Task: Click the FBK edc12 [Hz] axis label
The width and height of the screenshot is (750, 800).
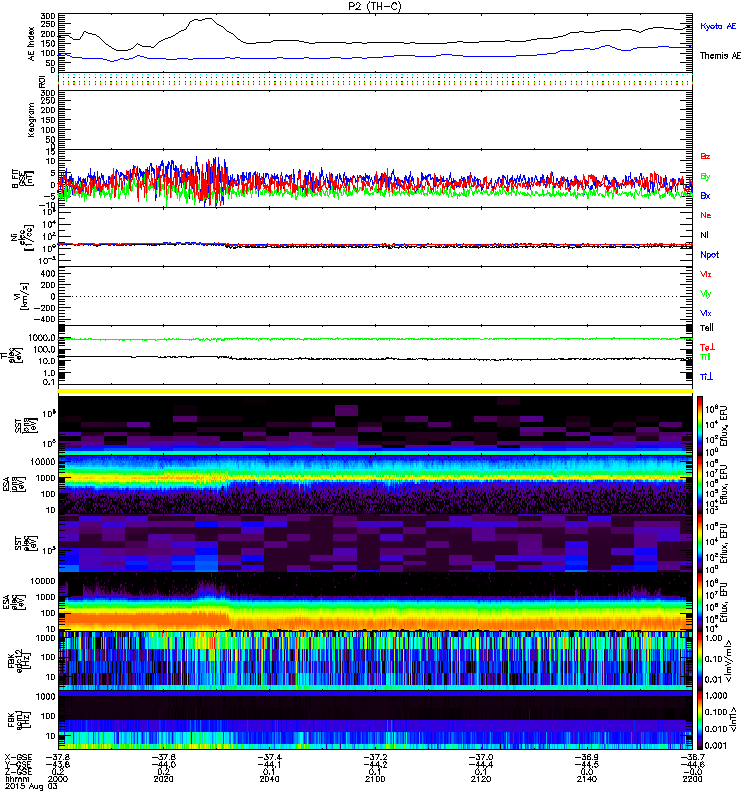Action: tap(18, 660)
